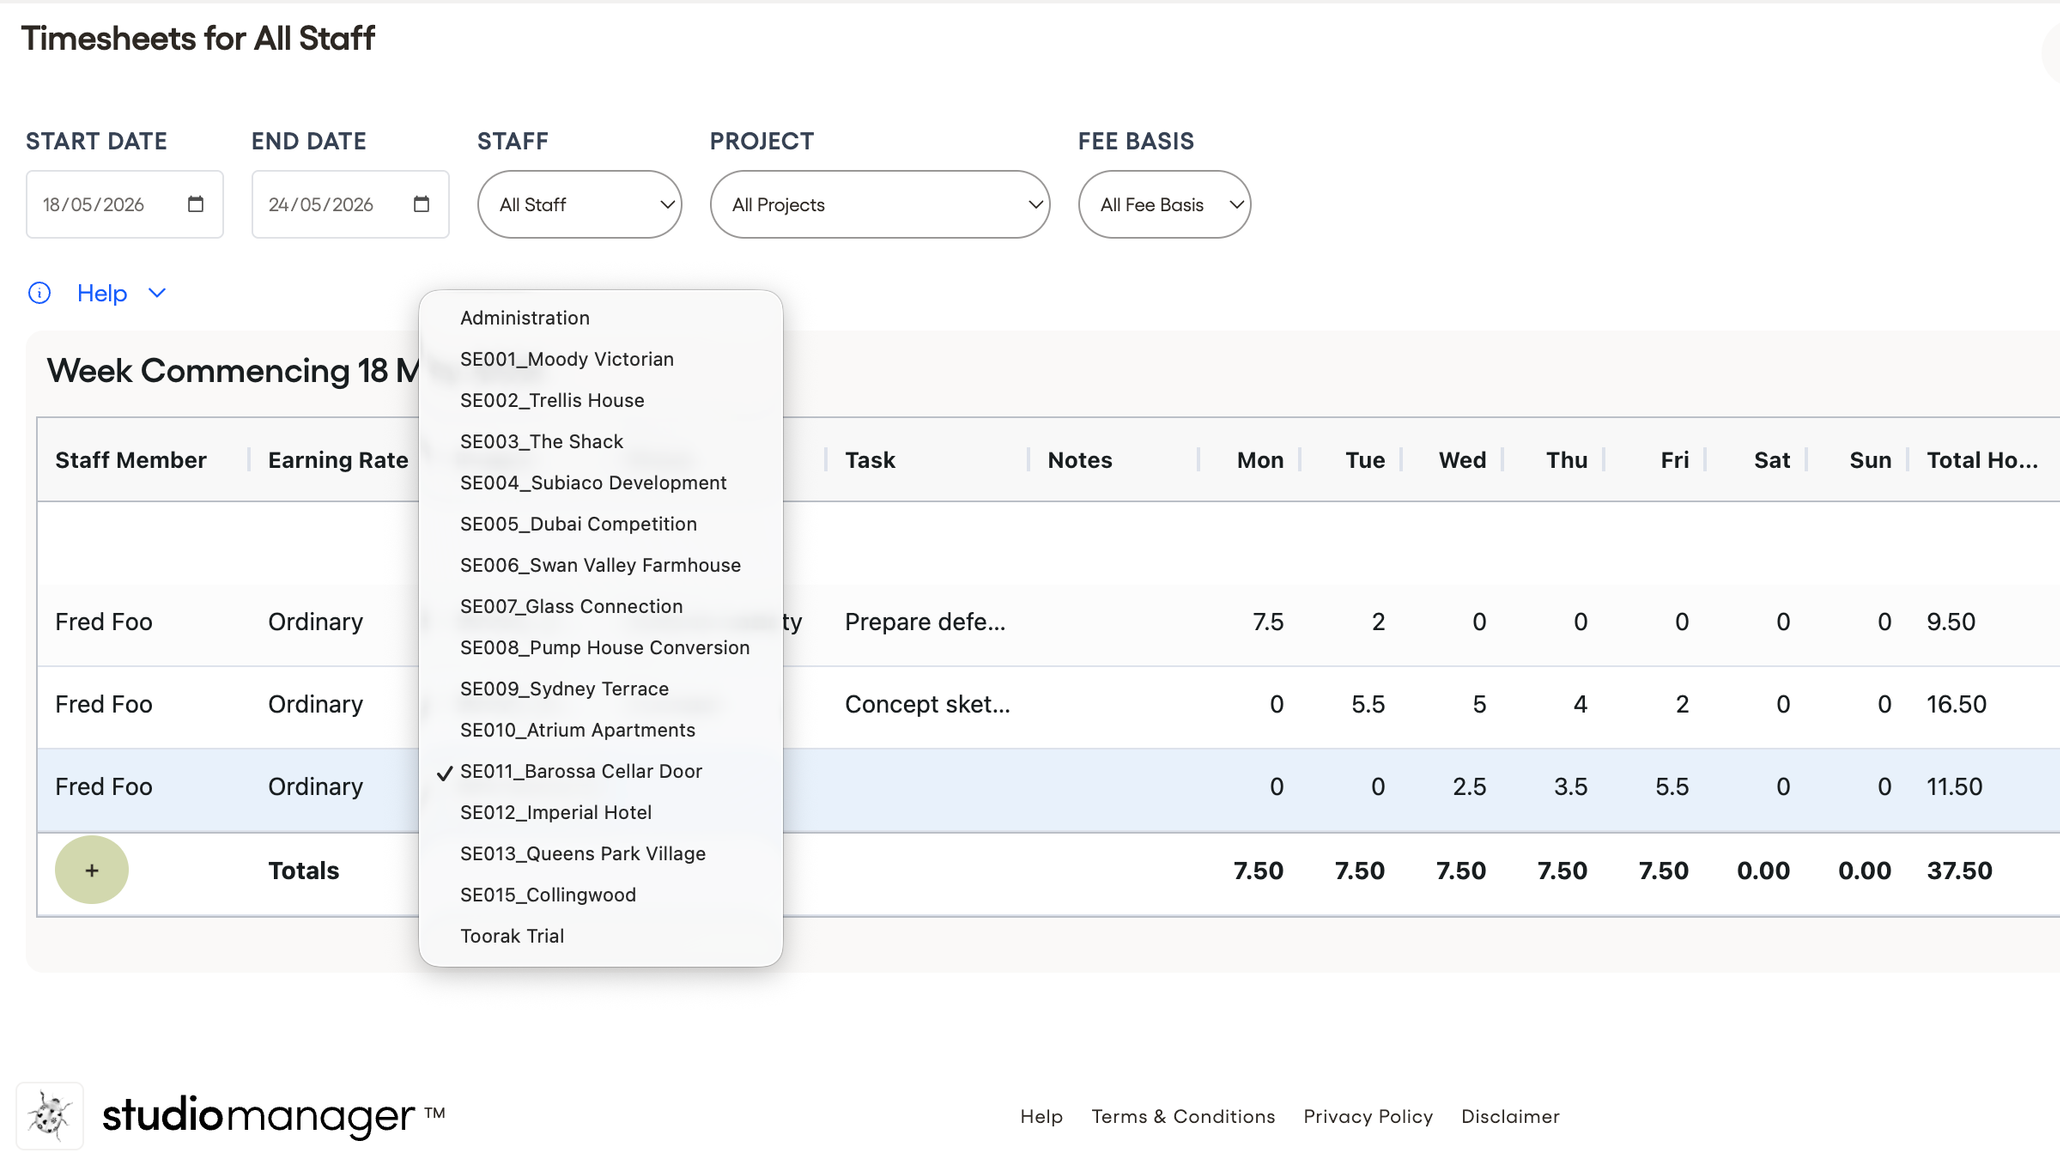Screen dimensions: 2060x1159
Task: Open the Start Date calendar picker icon
Action: 196,204
